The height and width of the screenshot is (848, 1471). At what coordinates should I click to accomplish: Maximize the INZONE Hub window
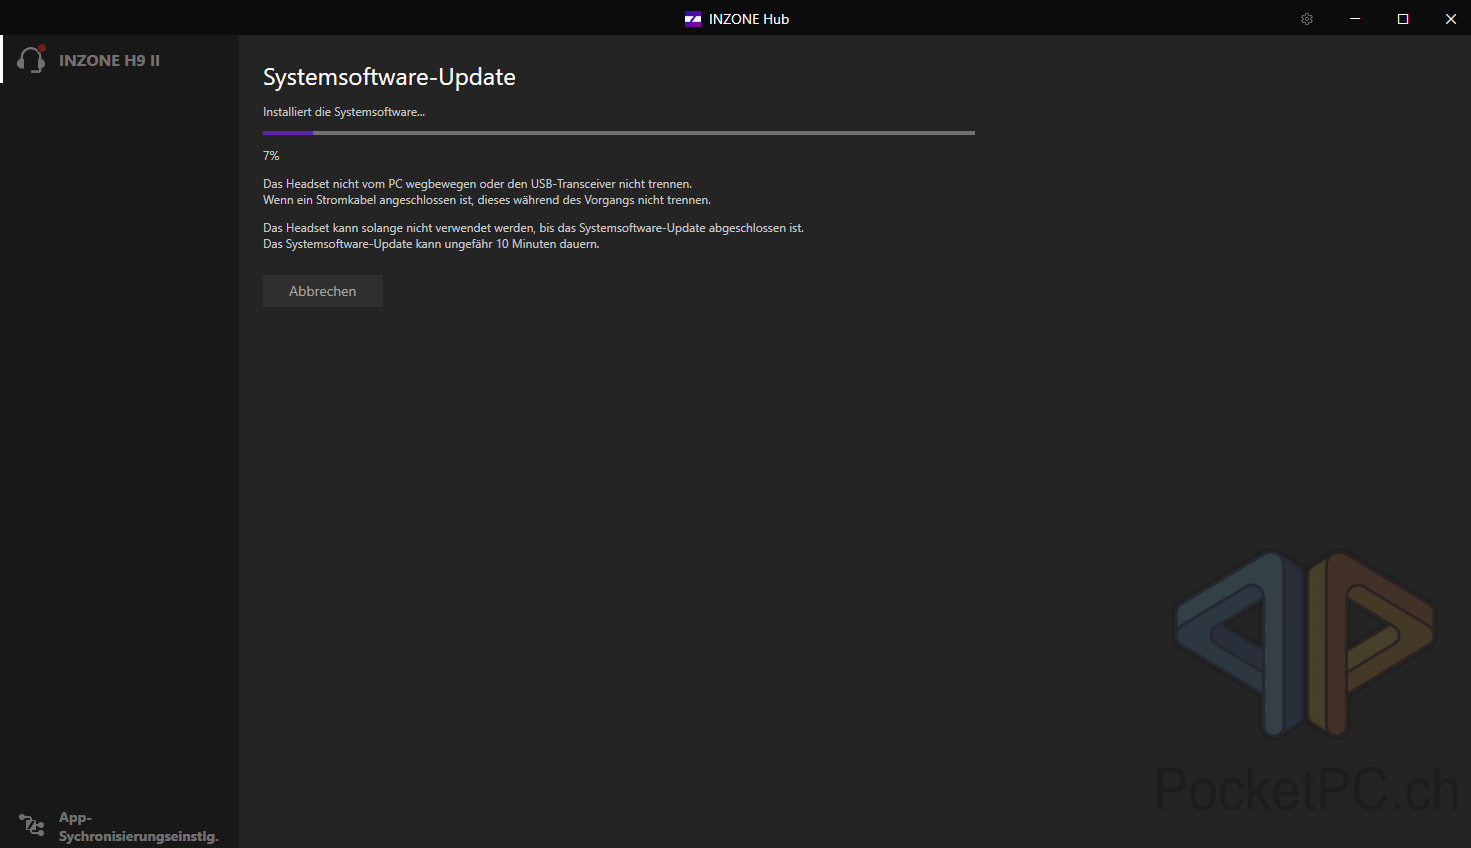coord(1403,19)
